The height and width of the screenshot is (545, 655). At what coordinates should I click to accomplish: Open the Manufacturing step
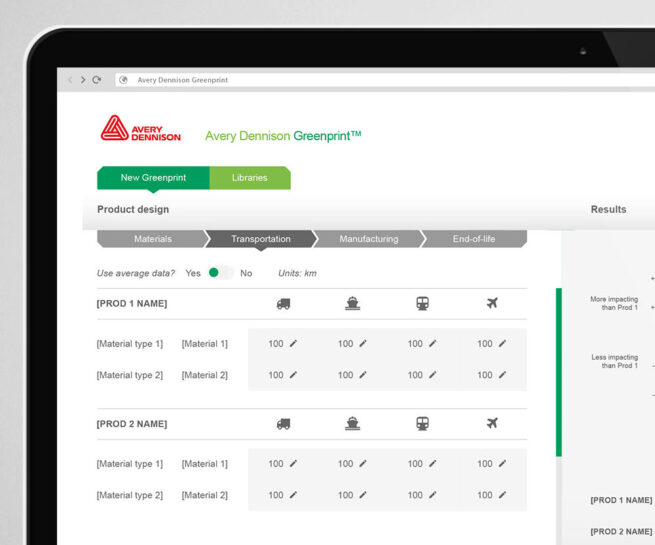[x=368, y=239]
